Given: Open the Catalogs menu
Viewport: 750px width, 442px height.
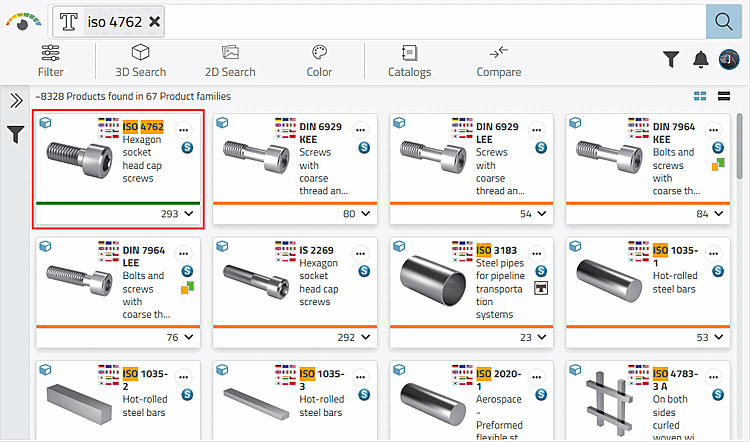Looking at the screenshot, I should coord(409,60).
